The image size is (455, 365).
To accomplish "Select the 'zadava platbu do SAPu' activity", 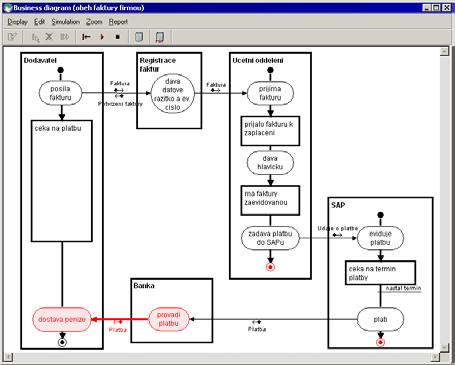I will pyautogui.click(x=270, y=238).
